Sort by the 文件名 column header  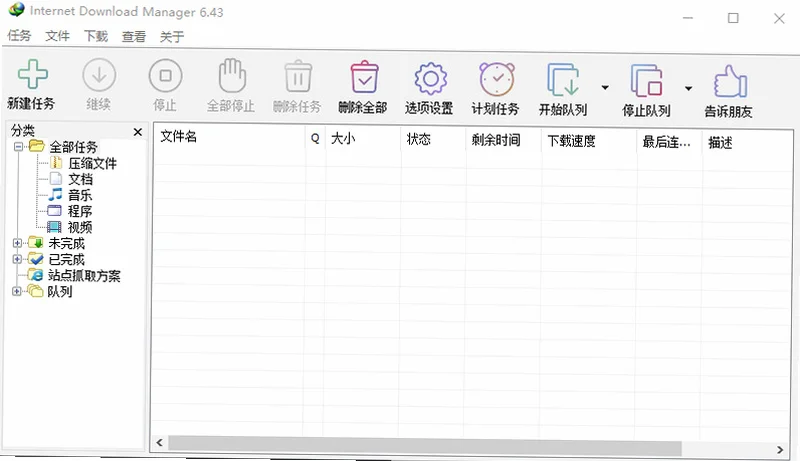230,137
